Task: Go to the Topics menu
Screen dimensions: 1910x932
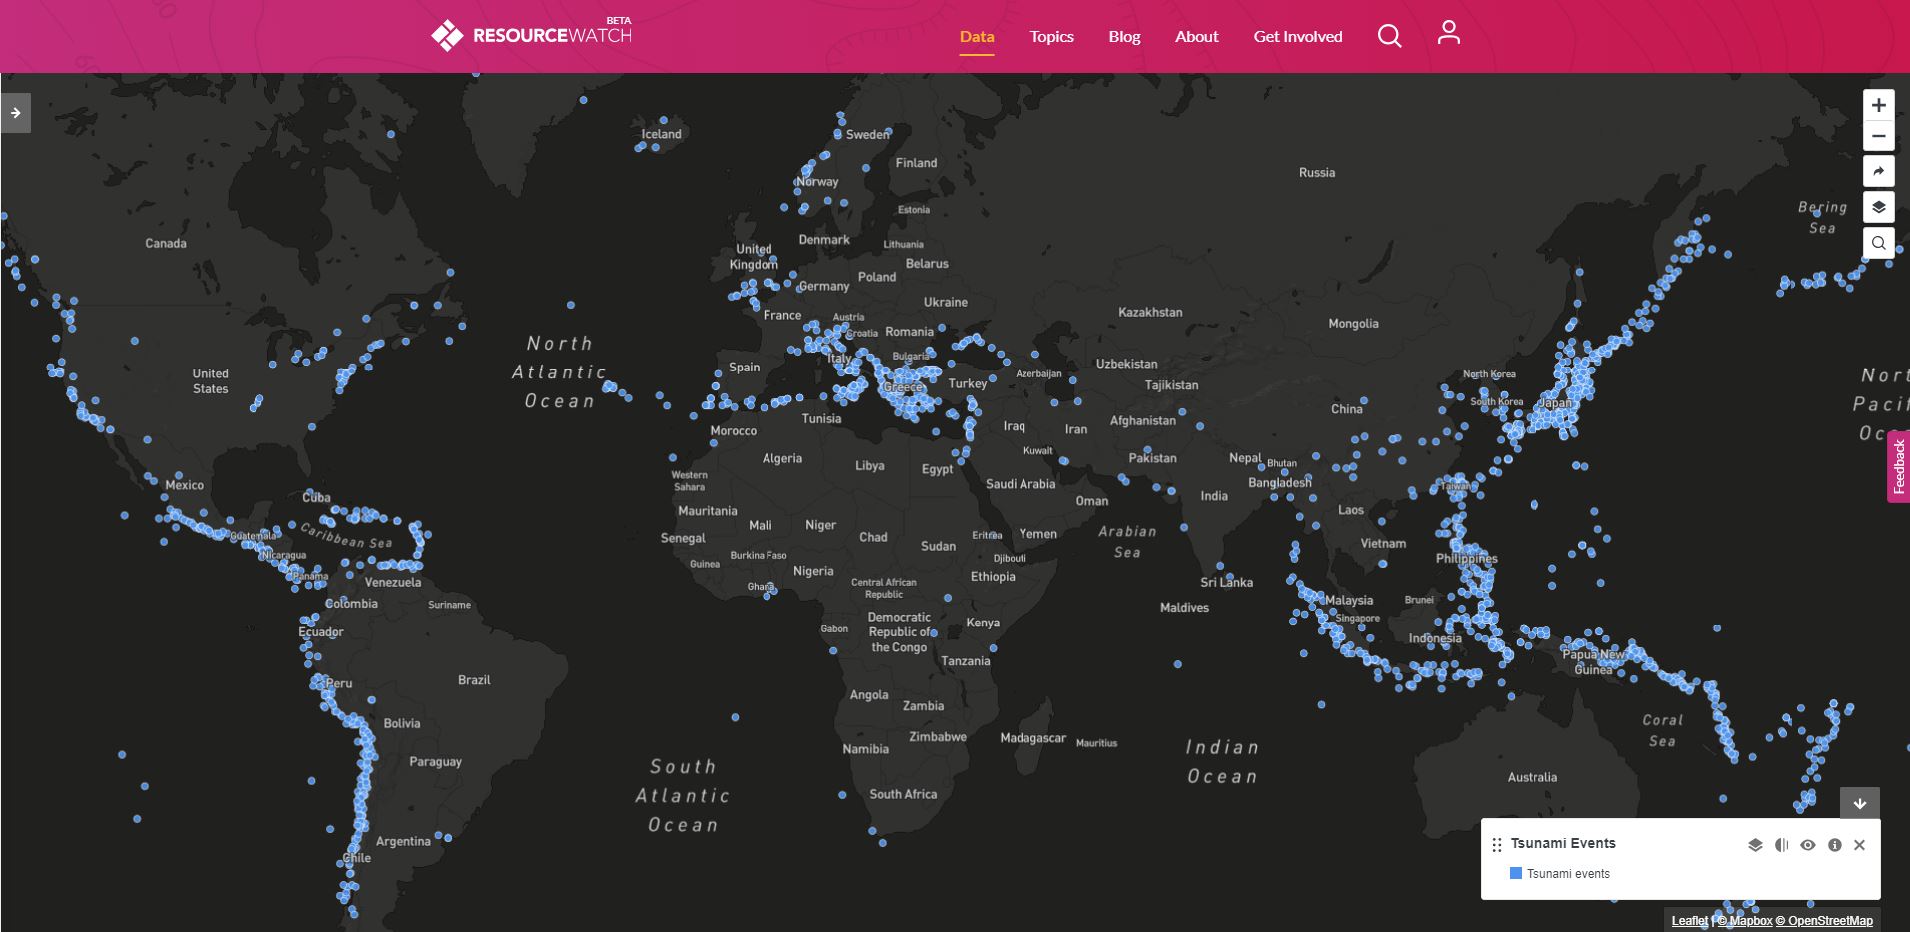Action: point(1051,37)
